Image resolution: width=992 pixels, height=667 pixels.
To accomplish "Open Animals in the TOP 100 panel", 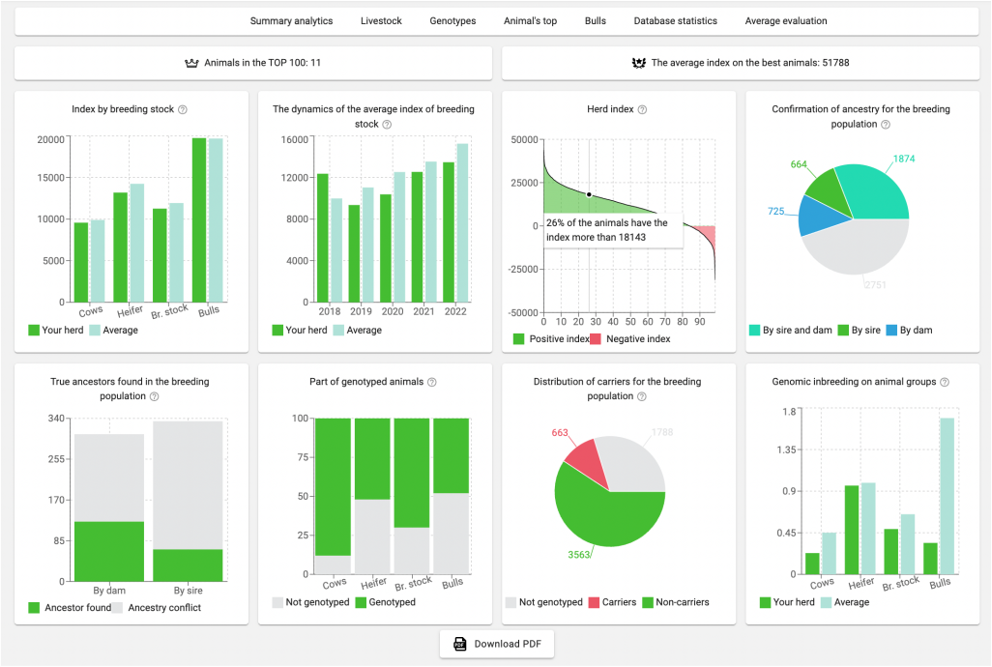I will 253,63.
